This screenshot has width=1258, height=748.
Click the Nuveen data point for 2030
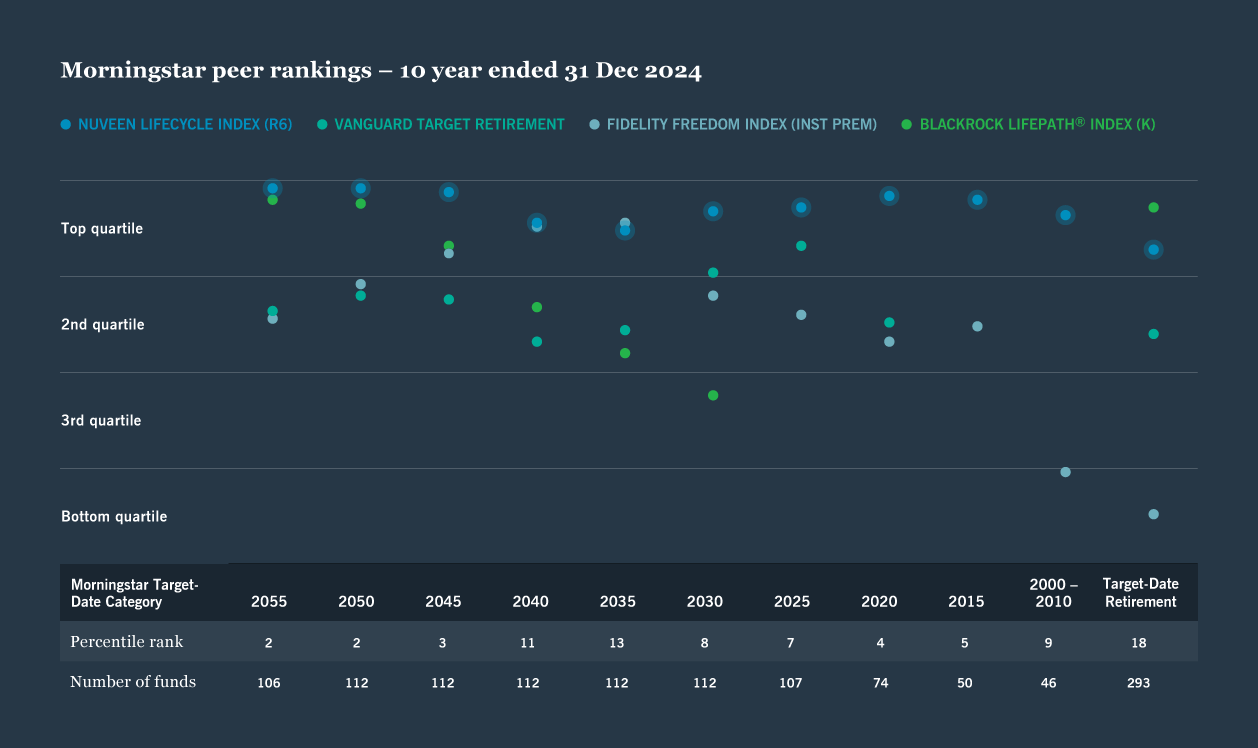point(713,211)
